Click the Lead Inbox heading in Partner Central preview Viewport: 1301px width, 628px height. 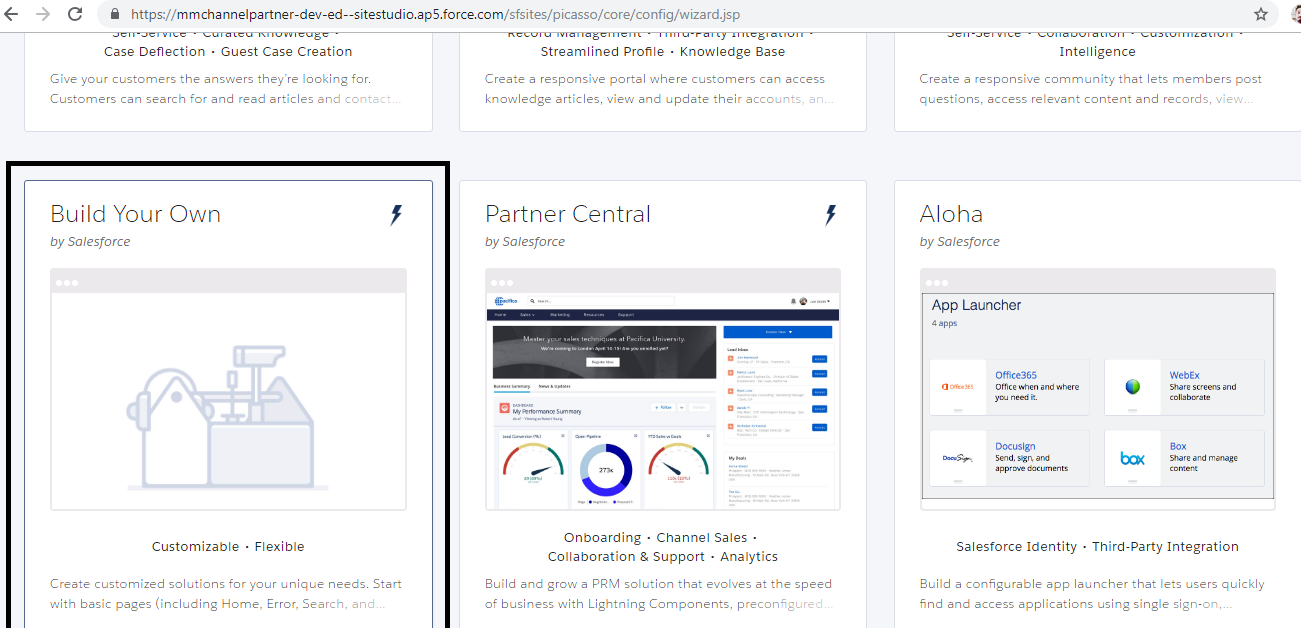(x=738, y=348)
